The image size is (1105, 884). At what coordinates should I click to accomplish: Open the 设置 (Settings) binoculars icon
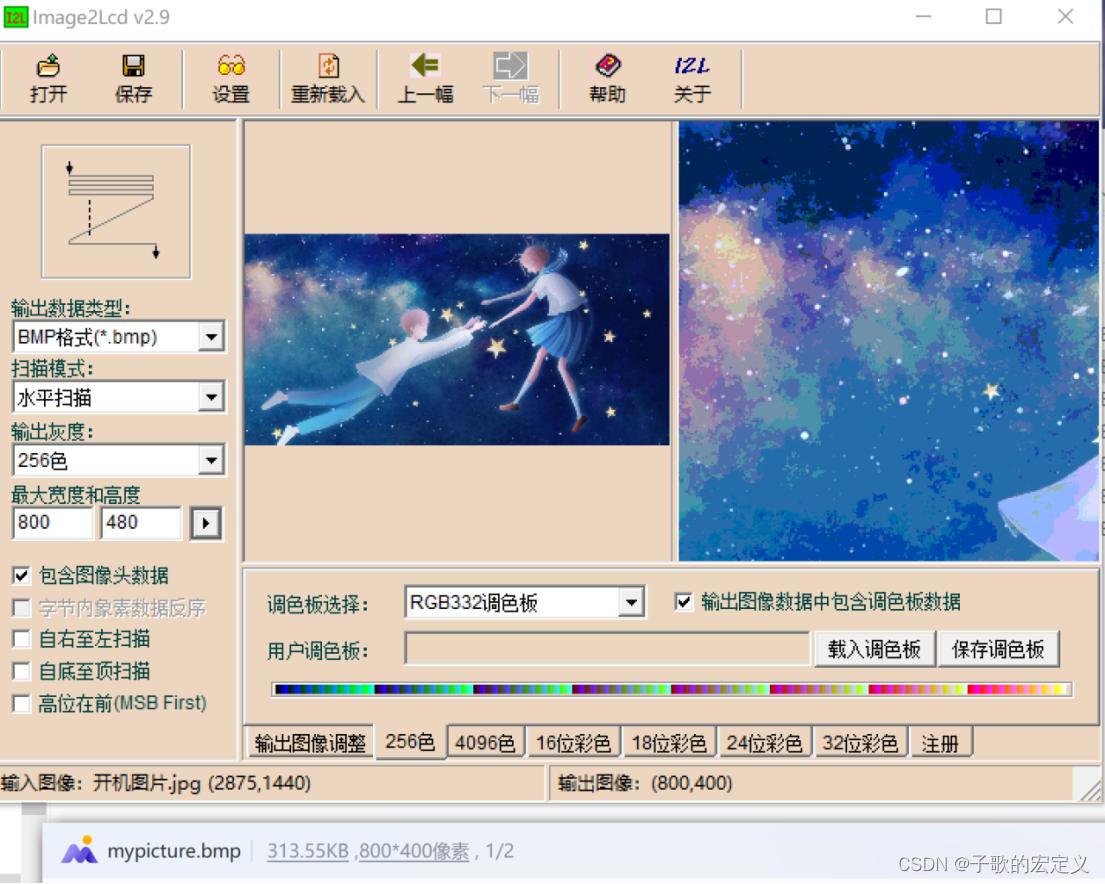(231, 78)
